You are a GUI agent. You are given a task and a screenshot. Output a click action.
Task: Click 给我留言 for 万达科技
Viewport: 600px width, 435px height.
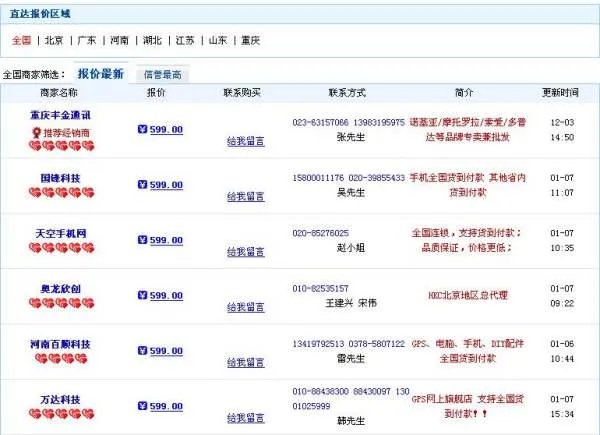coord(246,418)
